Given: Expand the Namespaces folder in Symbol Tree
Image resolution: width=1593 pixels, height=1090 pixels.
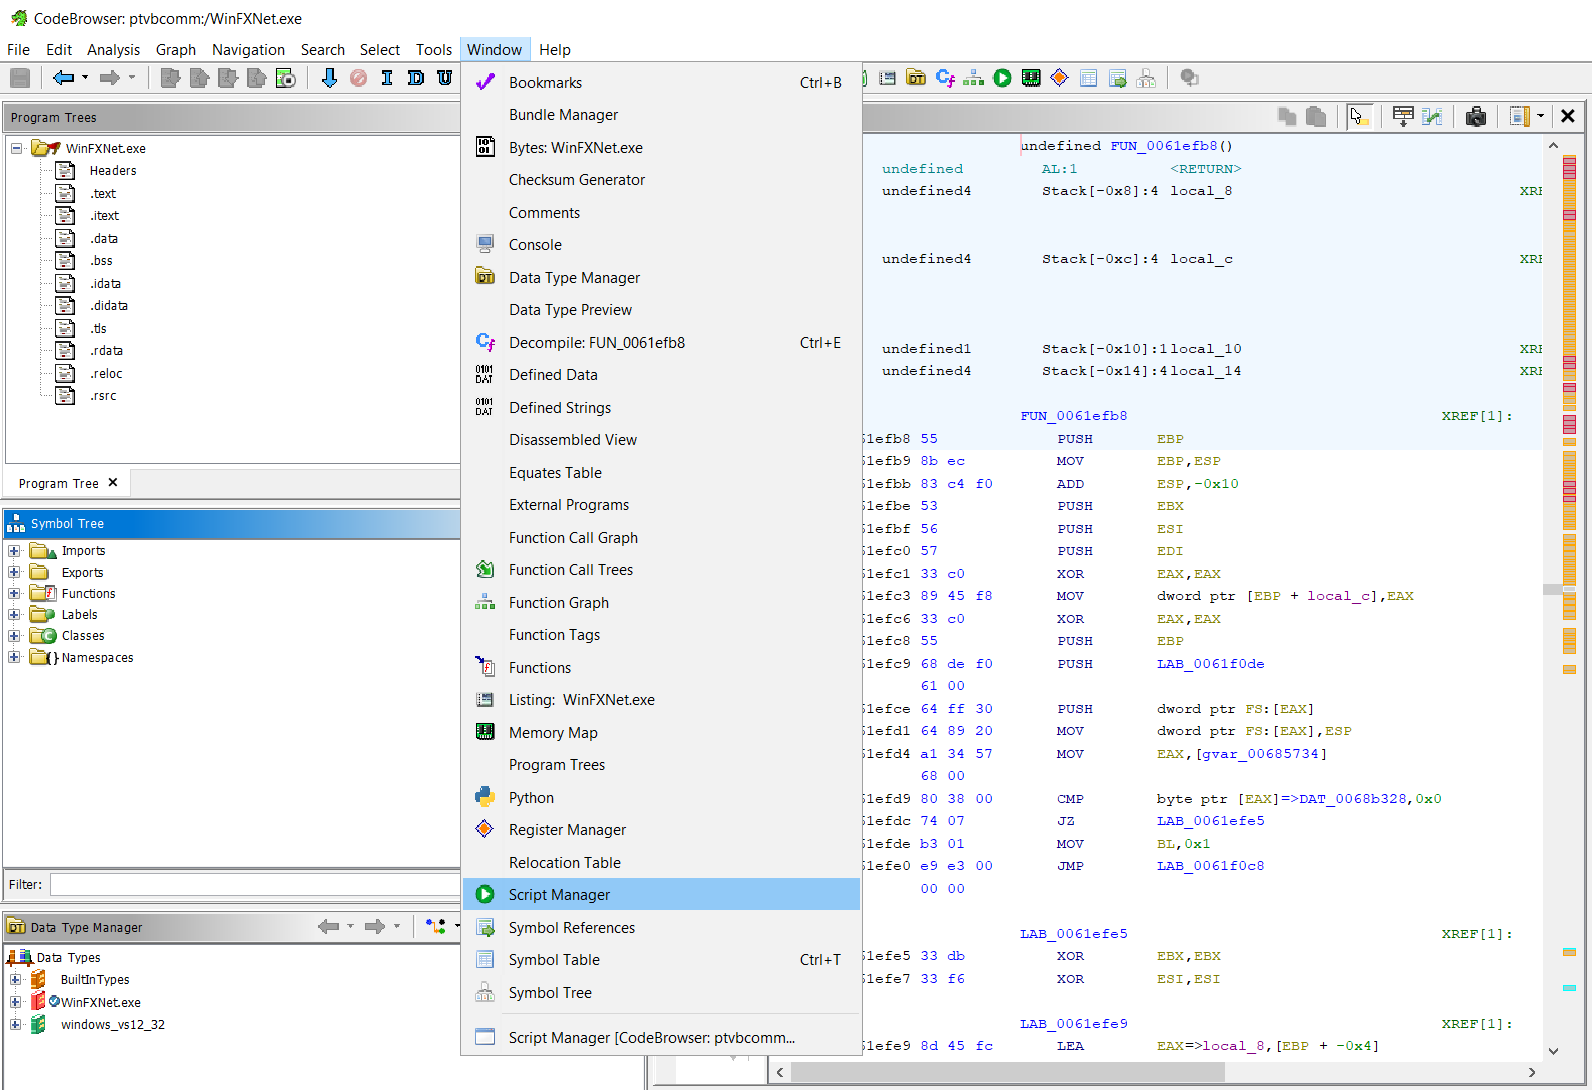Looking at the screenshot, I should 14,657.
